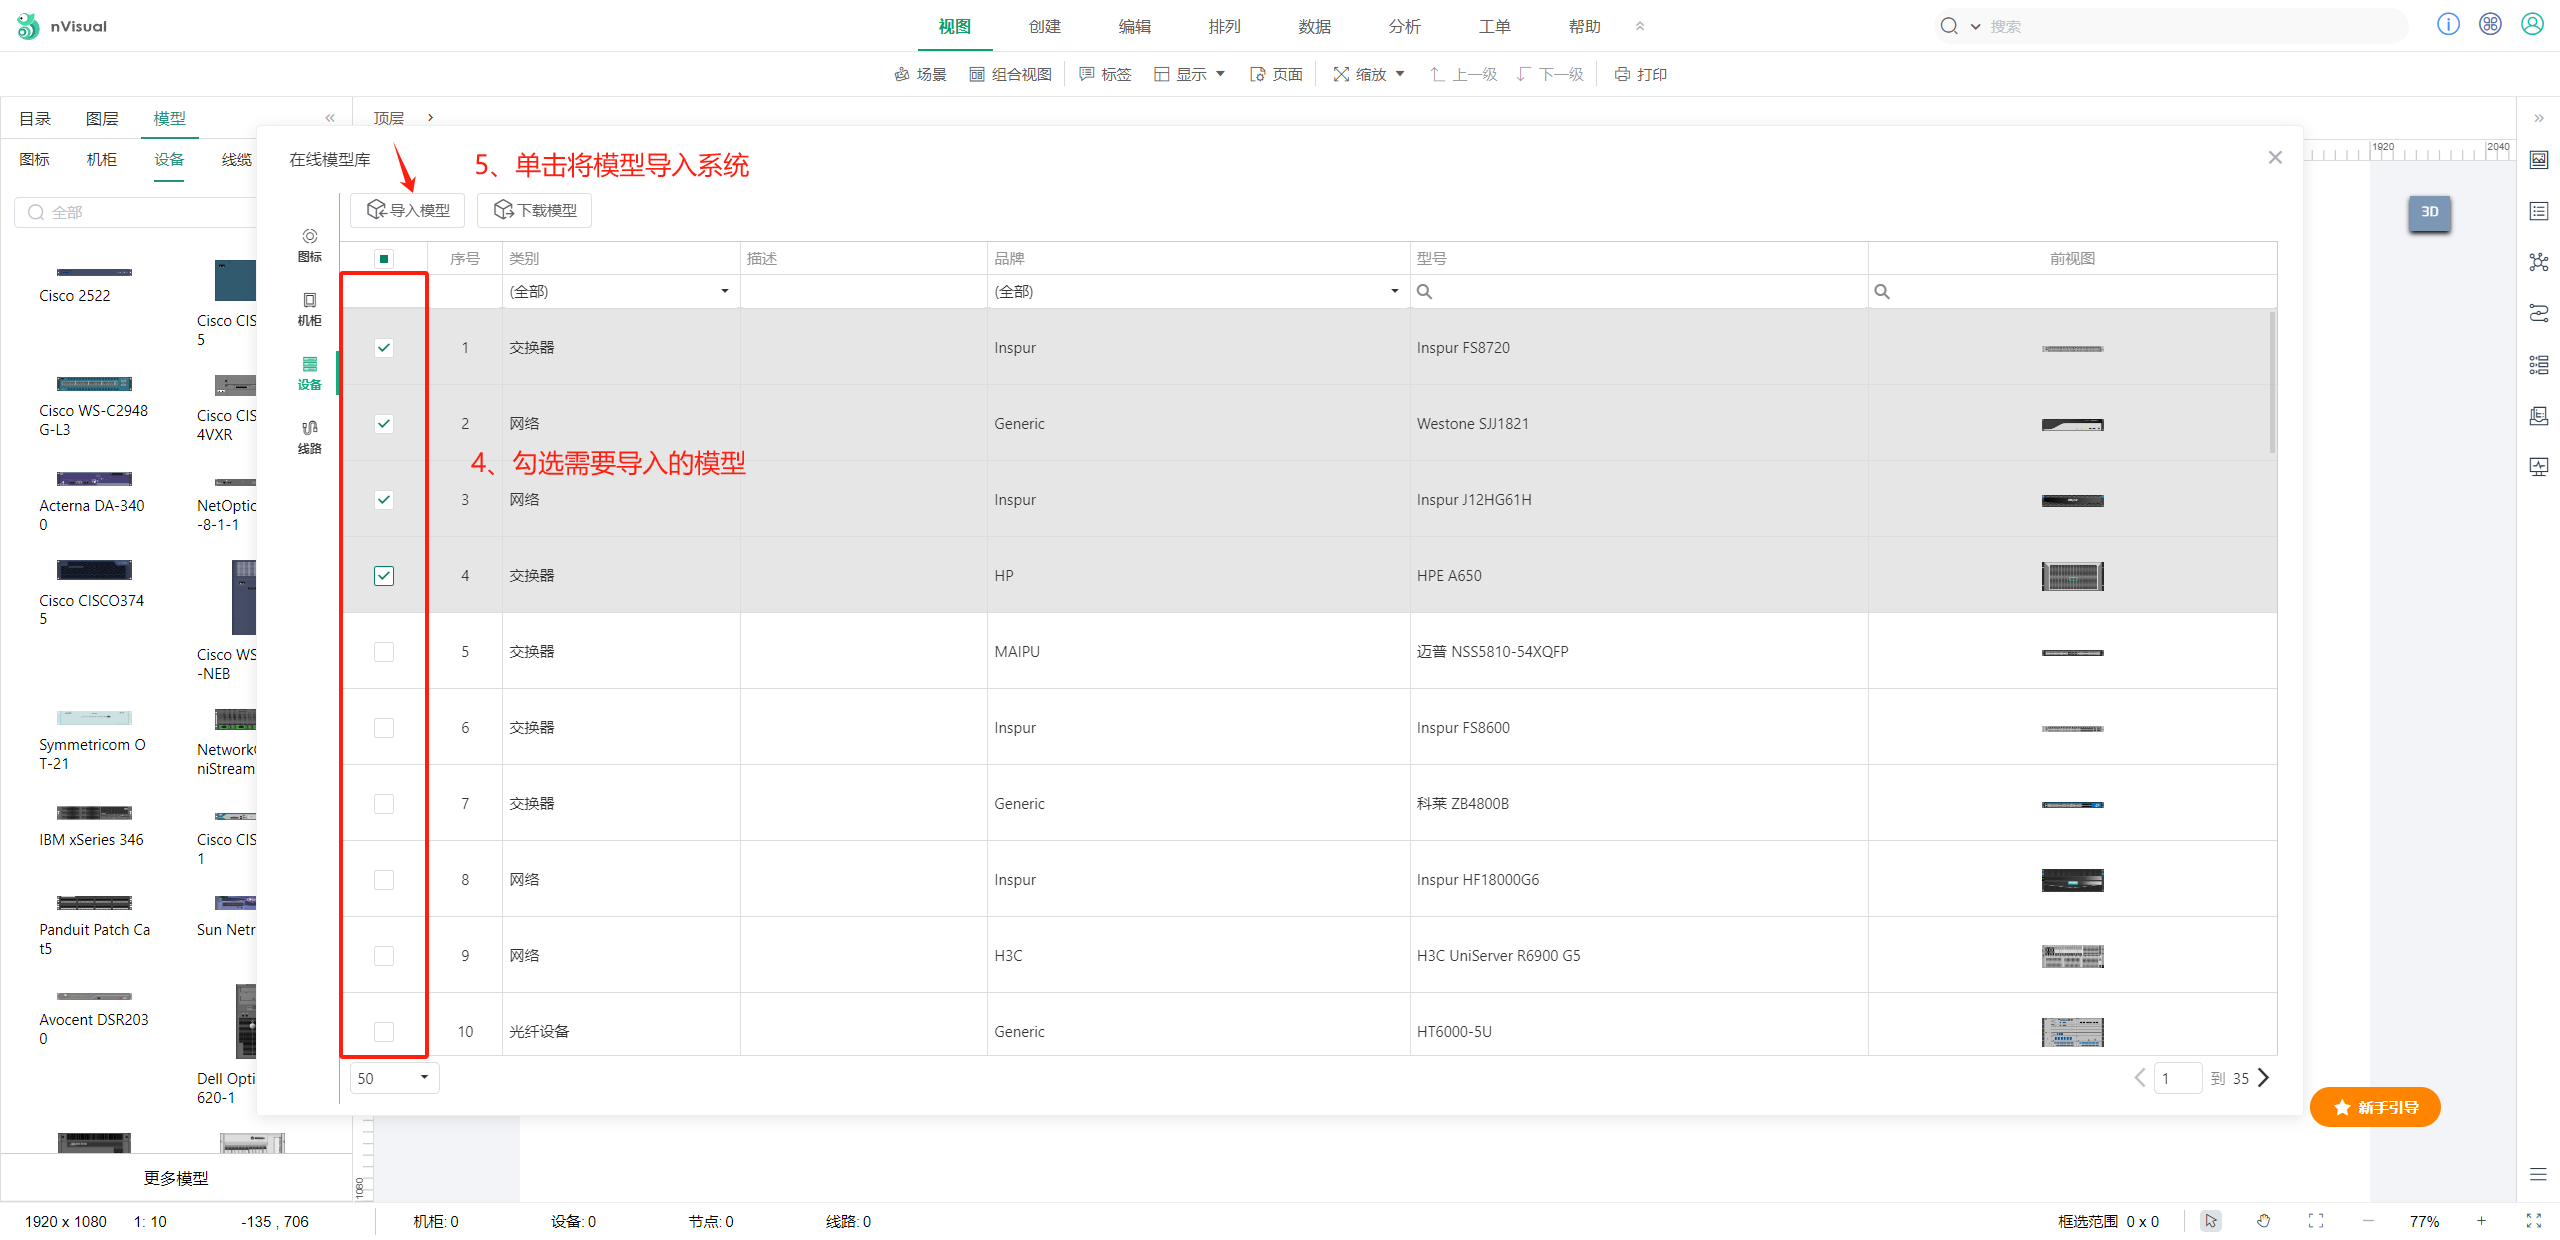This screenshot has height=1240, width=2560.
Task: Click the 3D view toggle button
Action: point(2429,212)
